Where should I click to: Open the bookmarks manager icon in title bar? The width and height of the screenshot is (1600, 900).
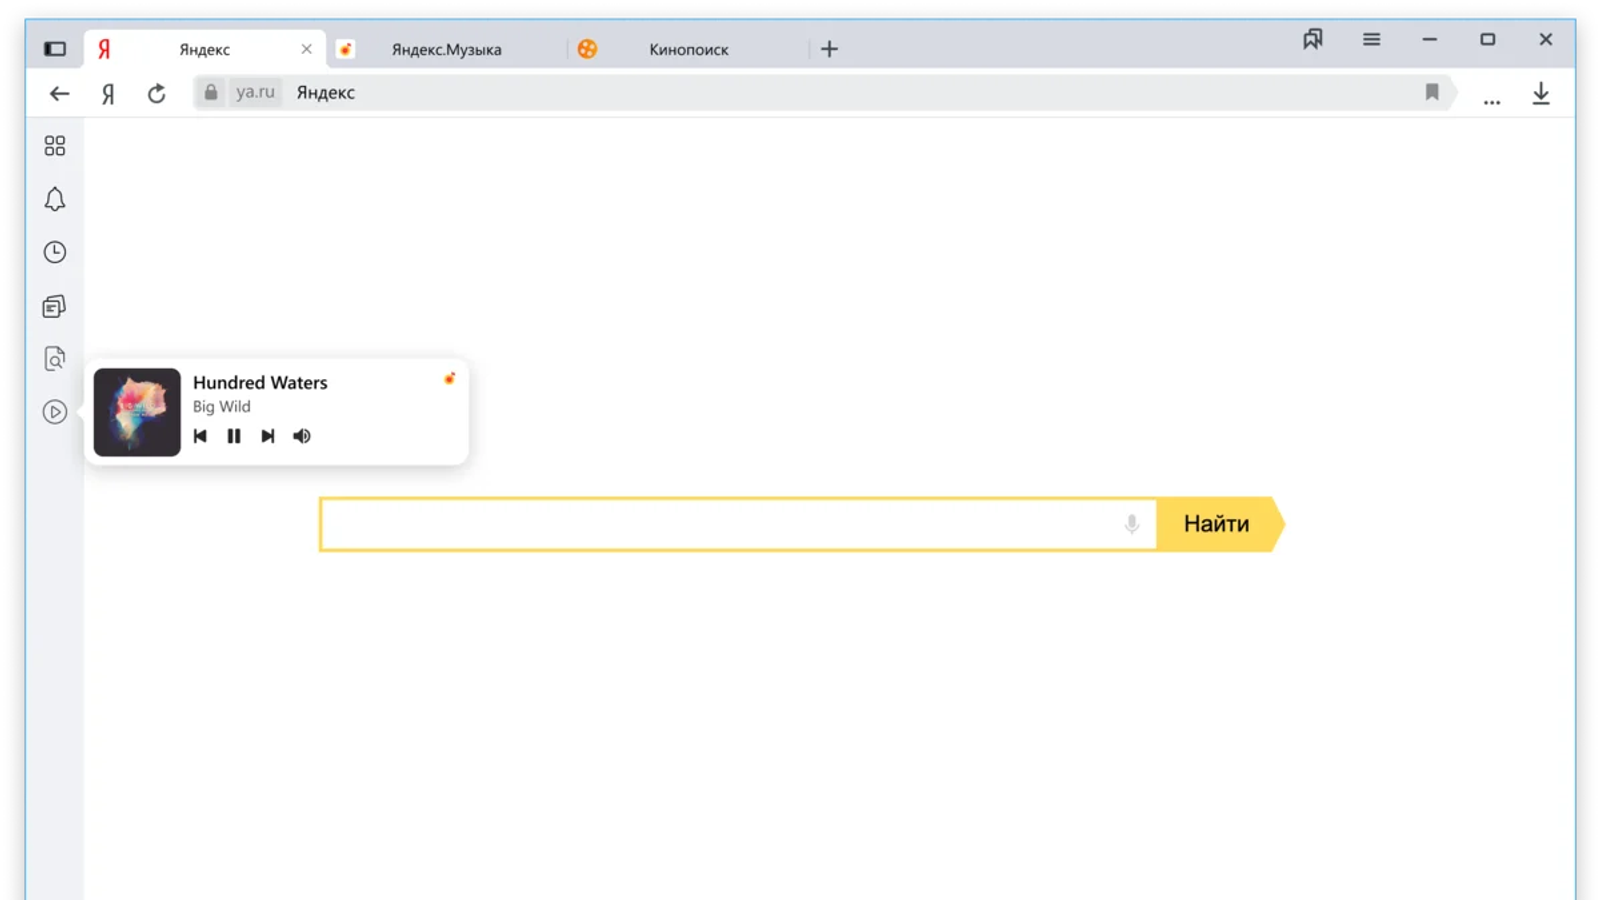pyautogui.click(x=1313, y=39)
